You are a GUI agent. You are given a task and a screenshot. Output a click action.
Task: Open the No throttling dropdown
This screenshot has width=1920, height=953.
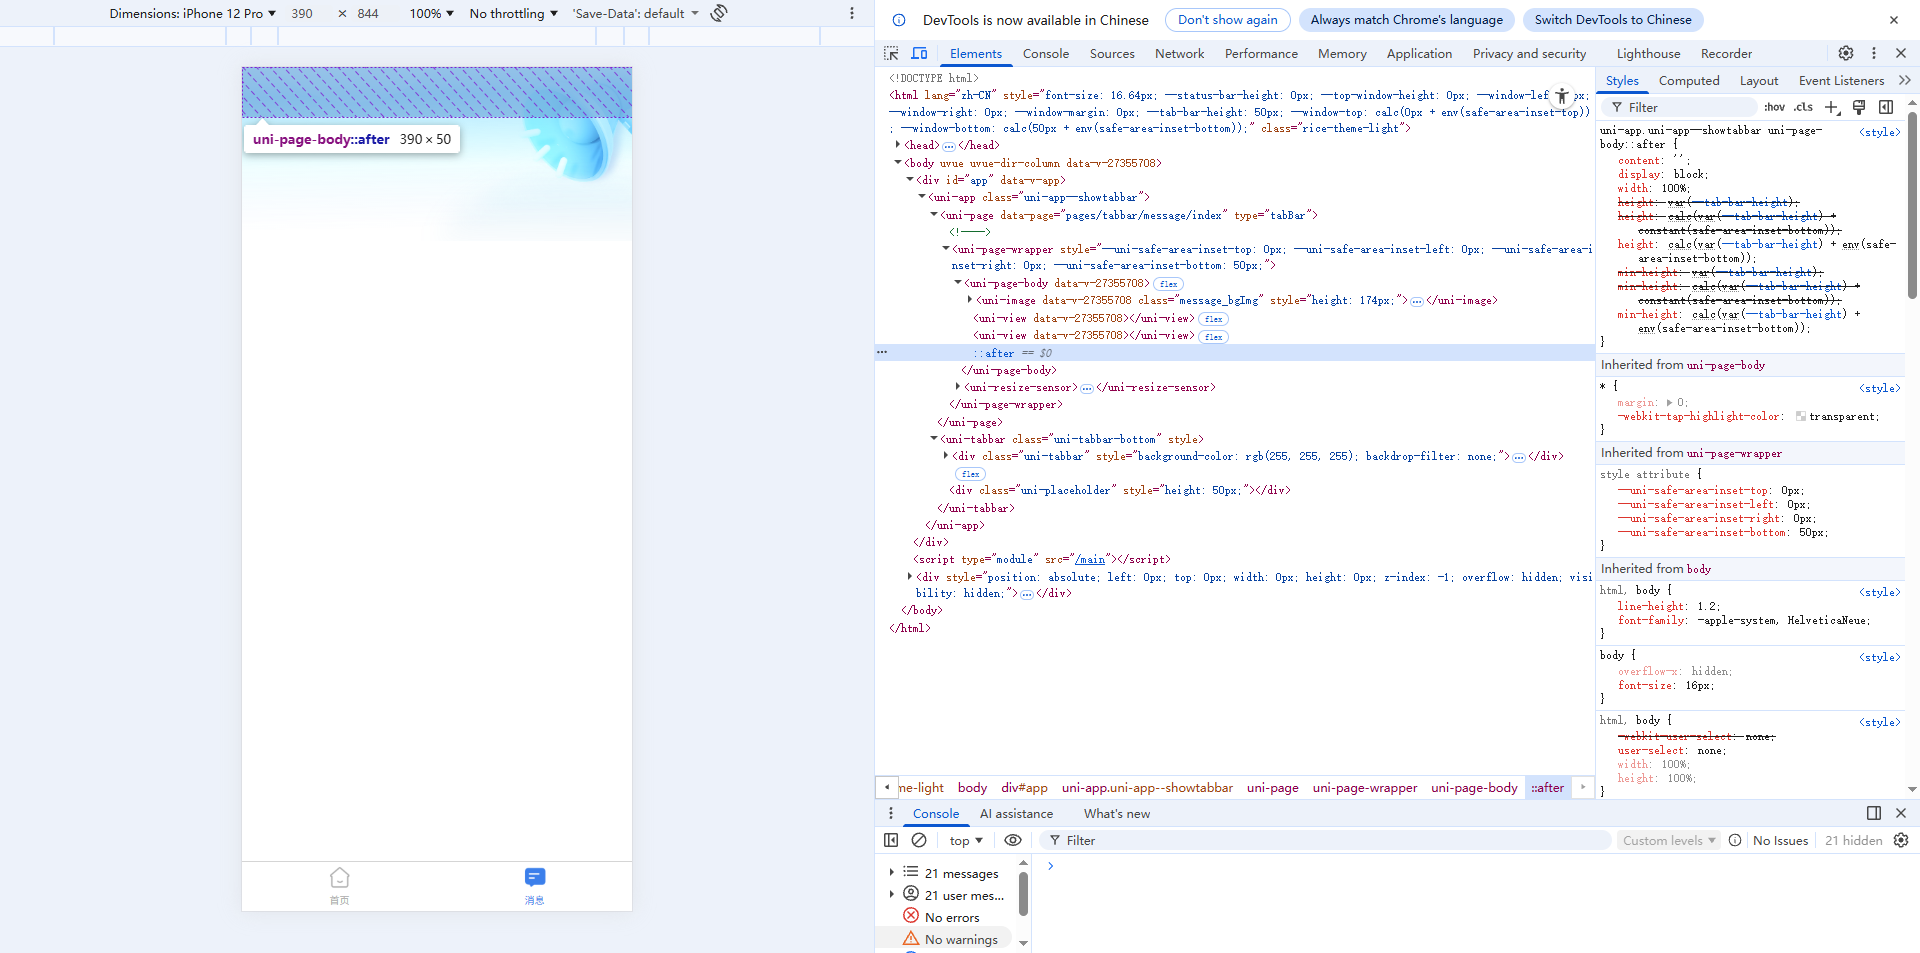tap(513, 14)
